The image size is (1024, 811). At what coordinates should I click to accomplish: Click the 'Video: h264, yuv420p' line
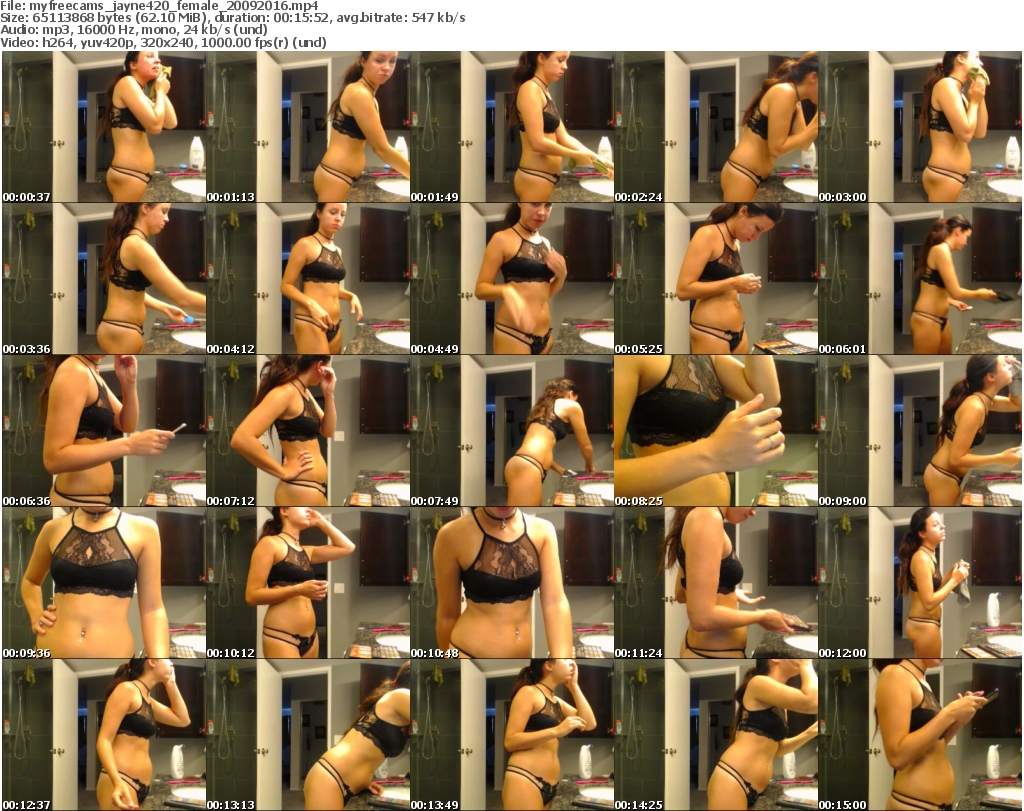[163, 42]
